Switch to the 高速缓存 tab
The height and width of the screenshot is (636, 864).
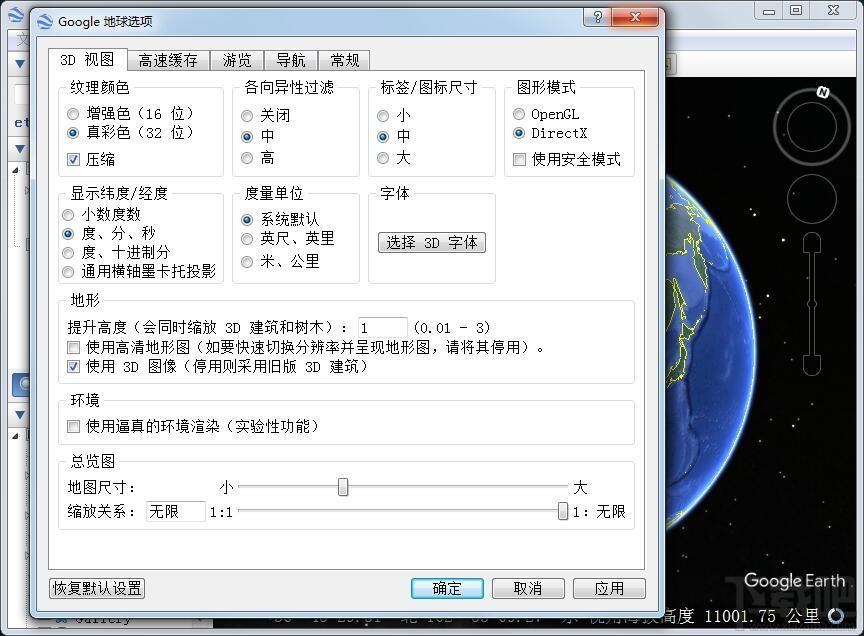pyautogui.click(x=168, y=60)
